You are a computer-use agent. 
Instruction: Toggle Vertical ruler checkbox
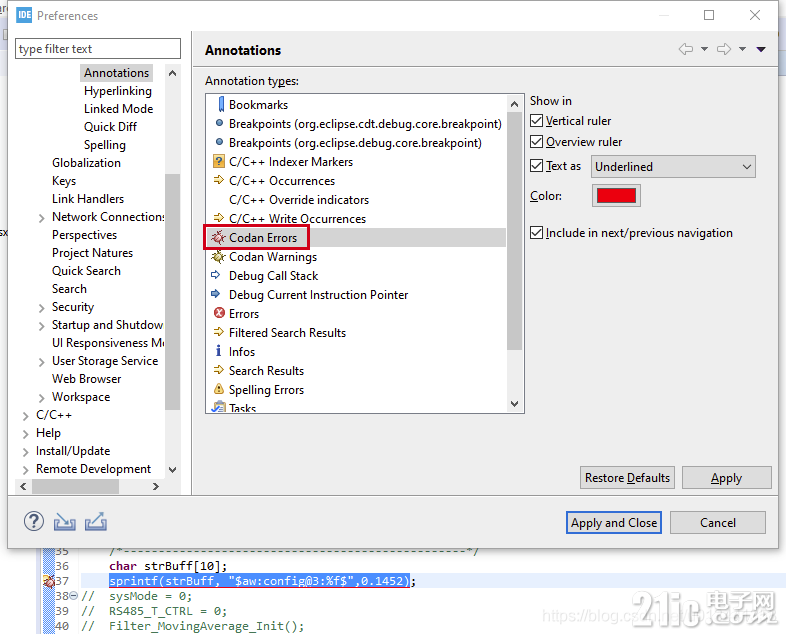[536, 121]
